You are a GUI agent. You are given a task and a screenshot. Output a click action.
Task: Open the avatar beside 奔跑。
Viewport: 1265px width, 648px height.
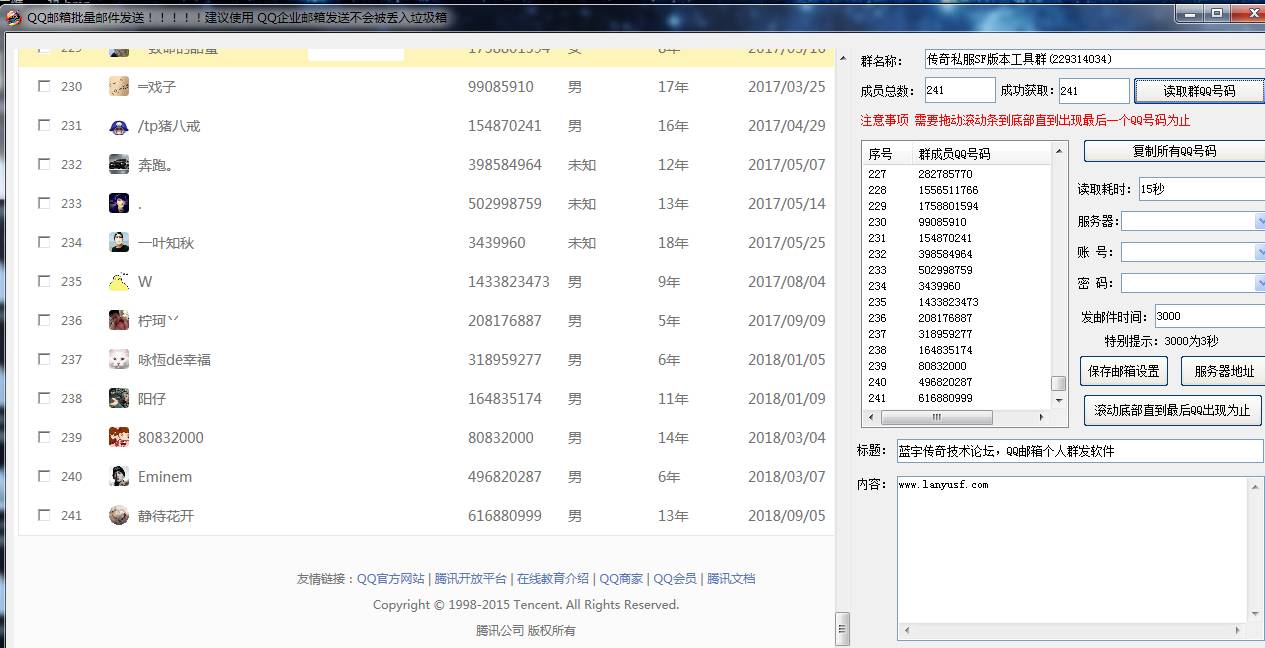(x=119, y=165)
